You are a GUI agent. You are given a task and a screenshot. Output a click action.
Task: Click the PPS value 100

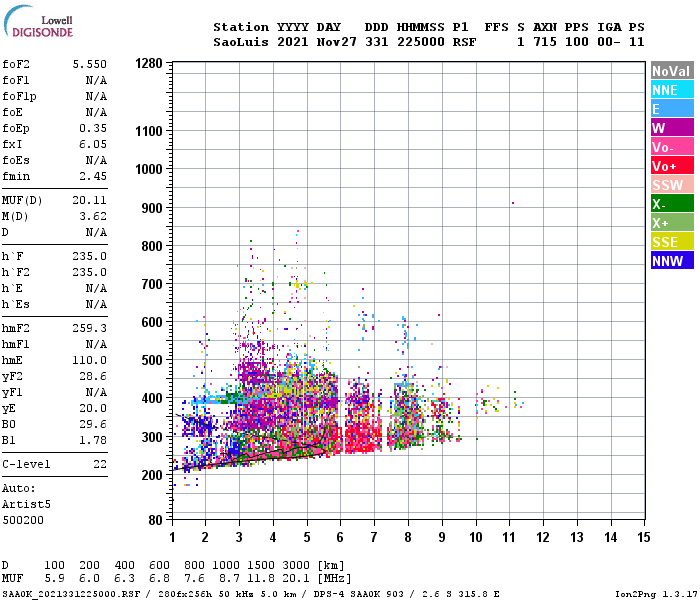576,42
